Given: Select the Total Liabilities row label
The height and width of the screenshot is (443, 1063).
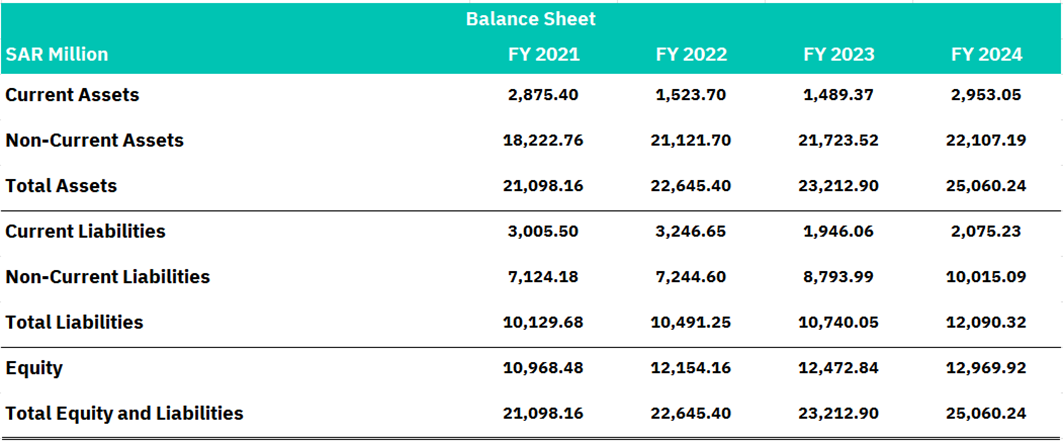Looking at the screenshot, I should pos(74,322).
